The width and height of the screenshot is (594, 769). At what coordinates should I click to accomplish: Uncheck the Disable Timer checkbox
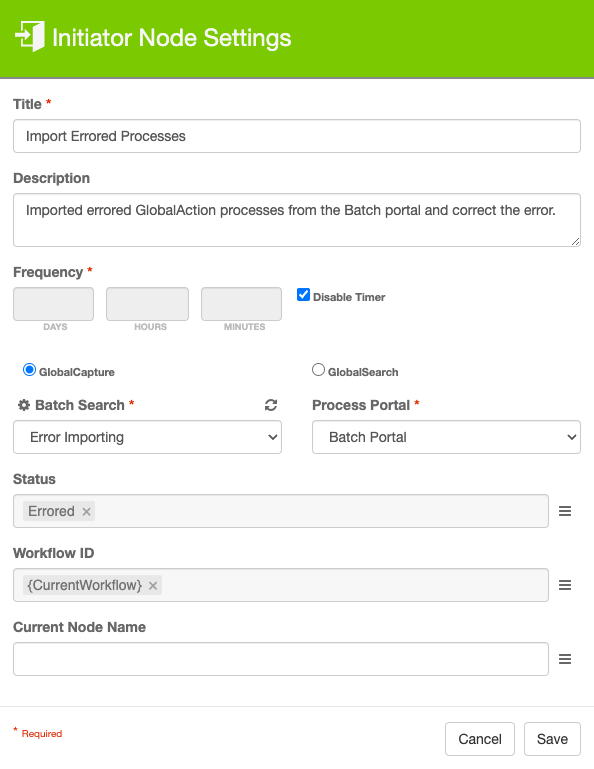(x=303, y=295)
